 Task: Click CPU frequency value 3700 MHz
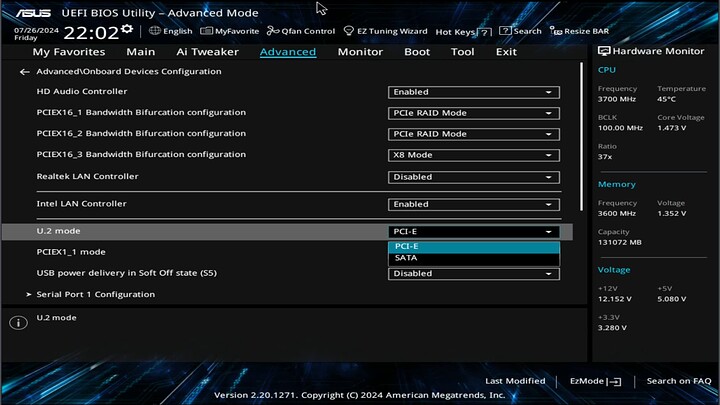coord(617,99)
